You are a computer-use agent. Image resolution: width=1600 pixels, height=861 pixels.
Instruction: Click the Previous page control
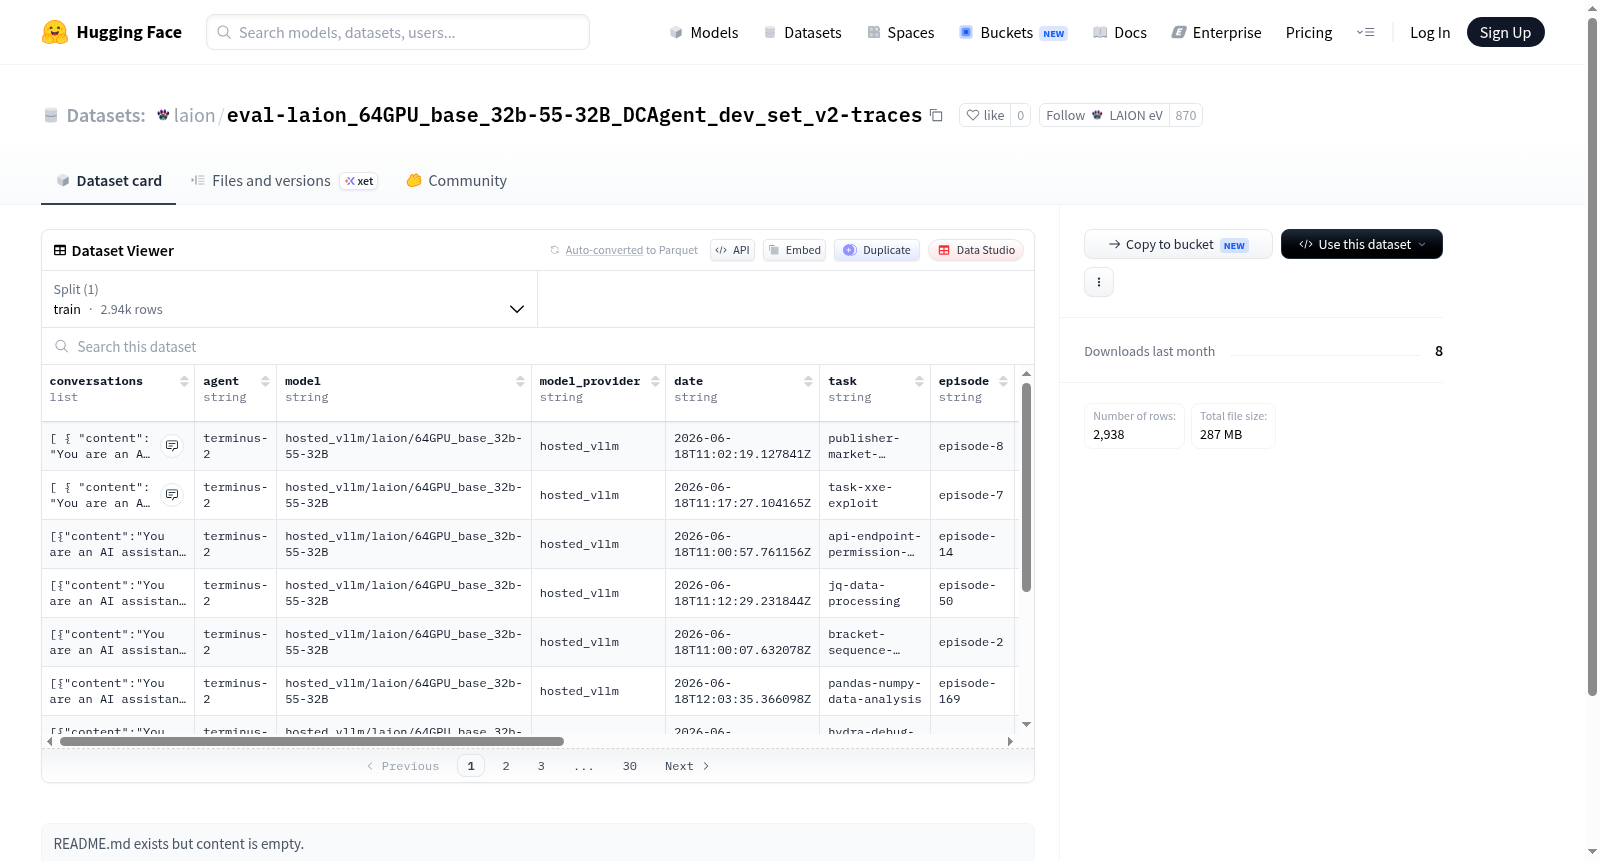tap(403, 766)
